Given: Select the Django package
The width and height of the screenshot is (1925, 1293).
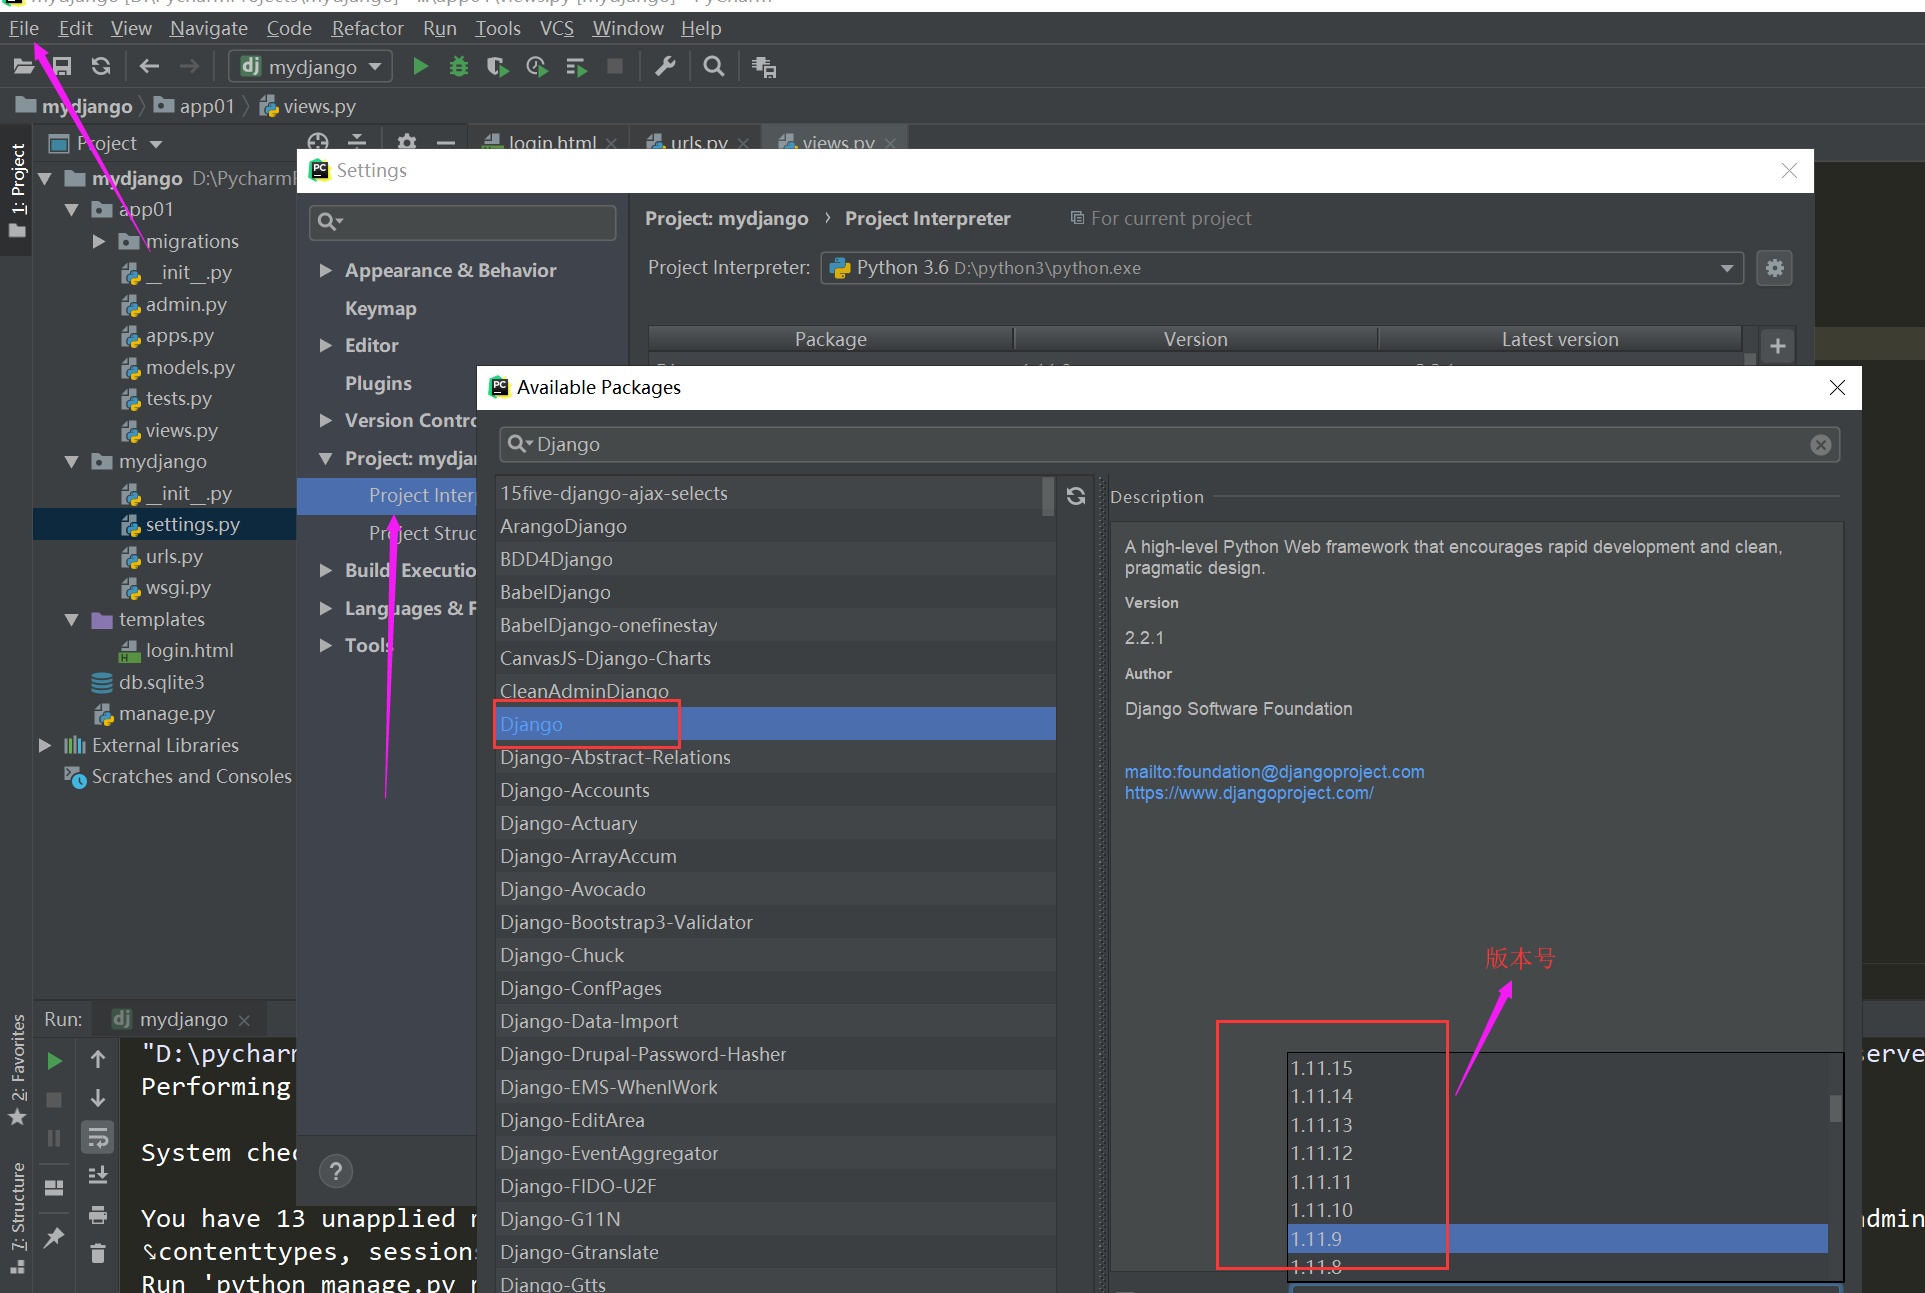Looking at the screenshot, I should tap(776, 724).
